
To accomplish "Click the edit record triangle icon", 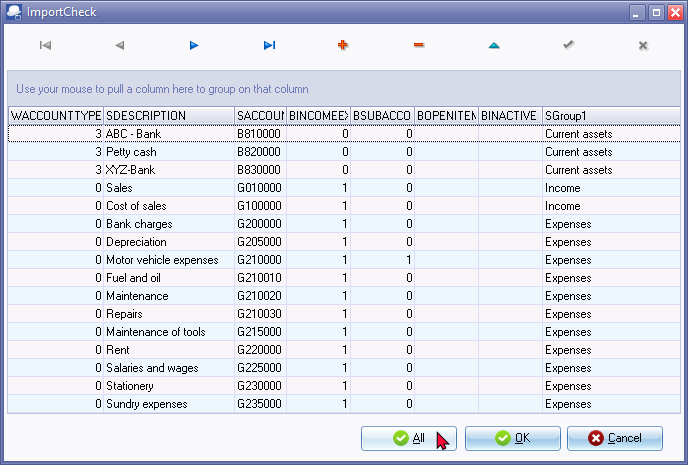I will coord(493,46).
